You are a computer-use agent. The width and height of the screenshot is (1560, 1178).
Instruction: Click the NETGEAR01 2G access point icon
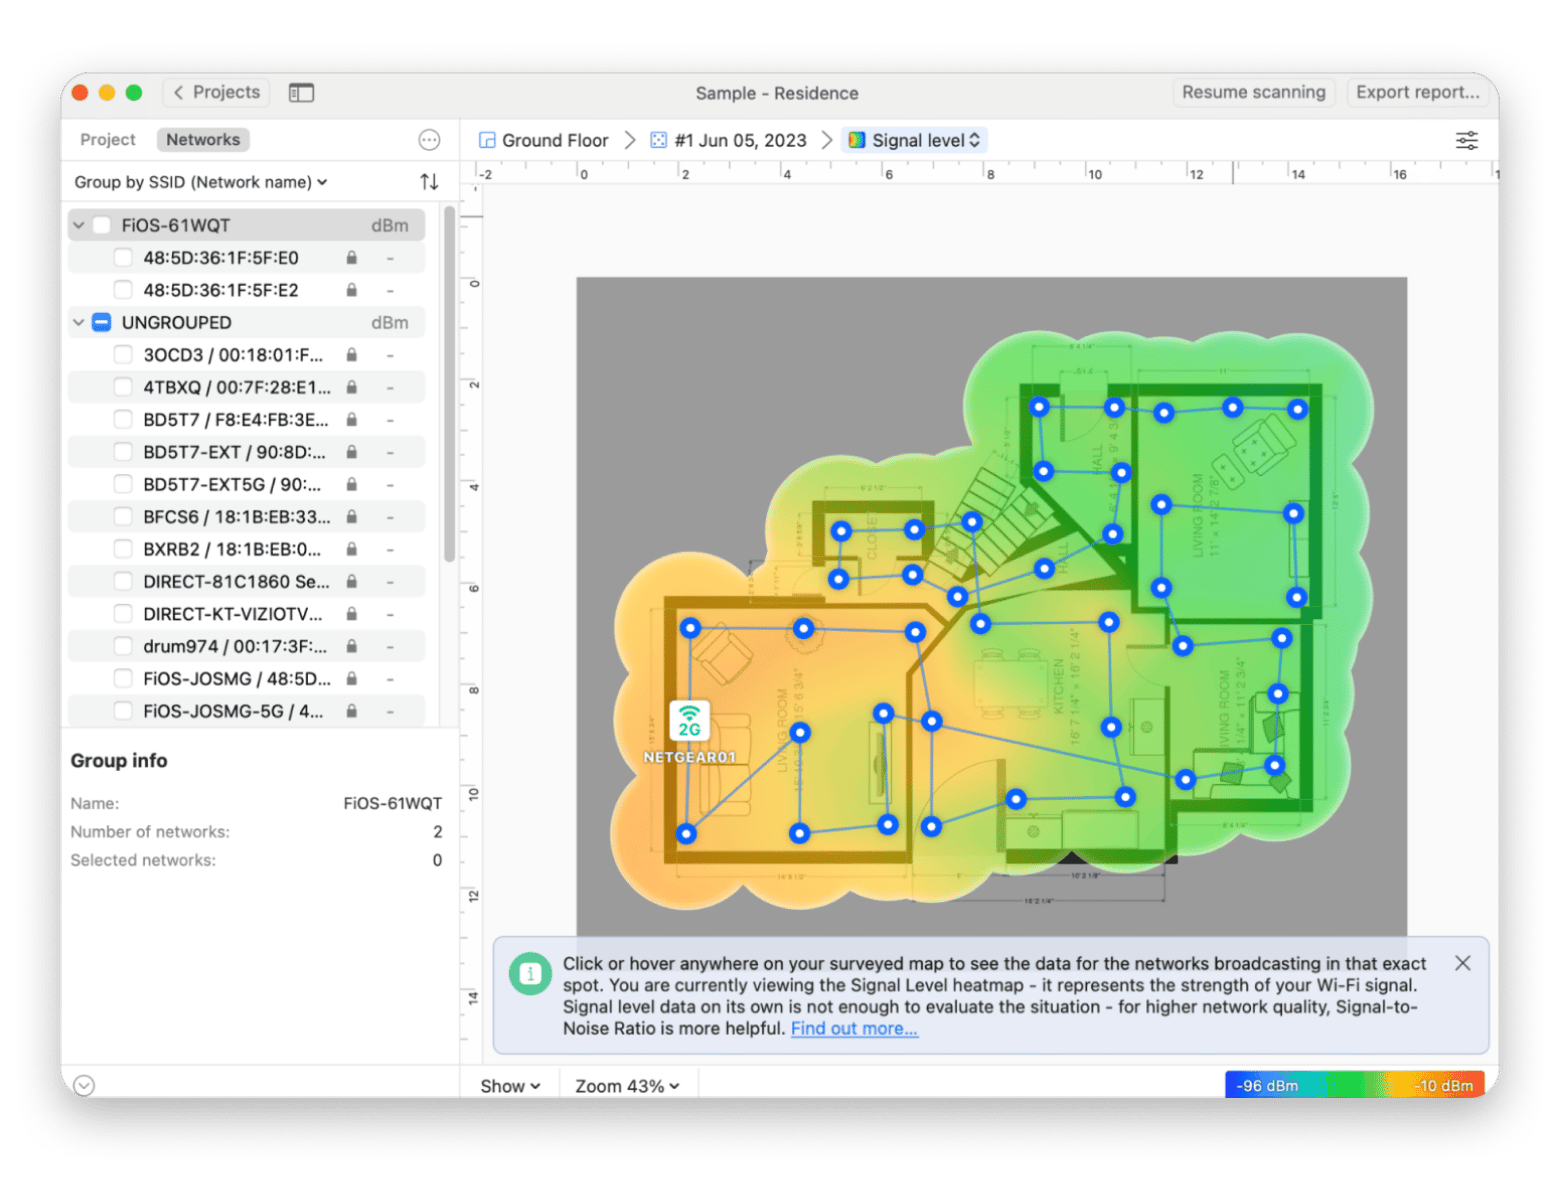(x=689, y=721)
